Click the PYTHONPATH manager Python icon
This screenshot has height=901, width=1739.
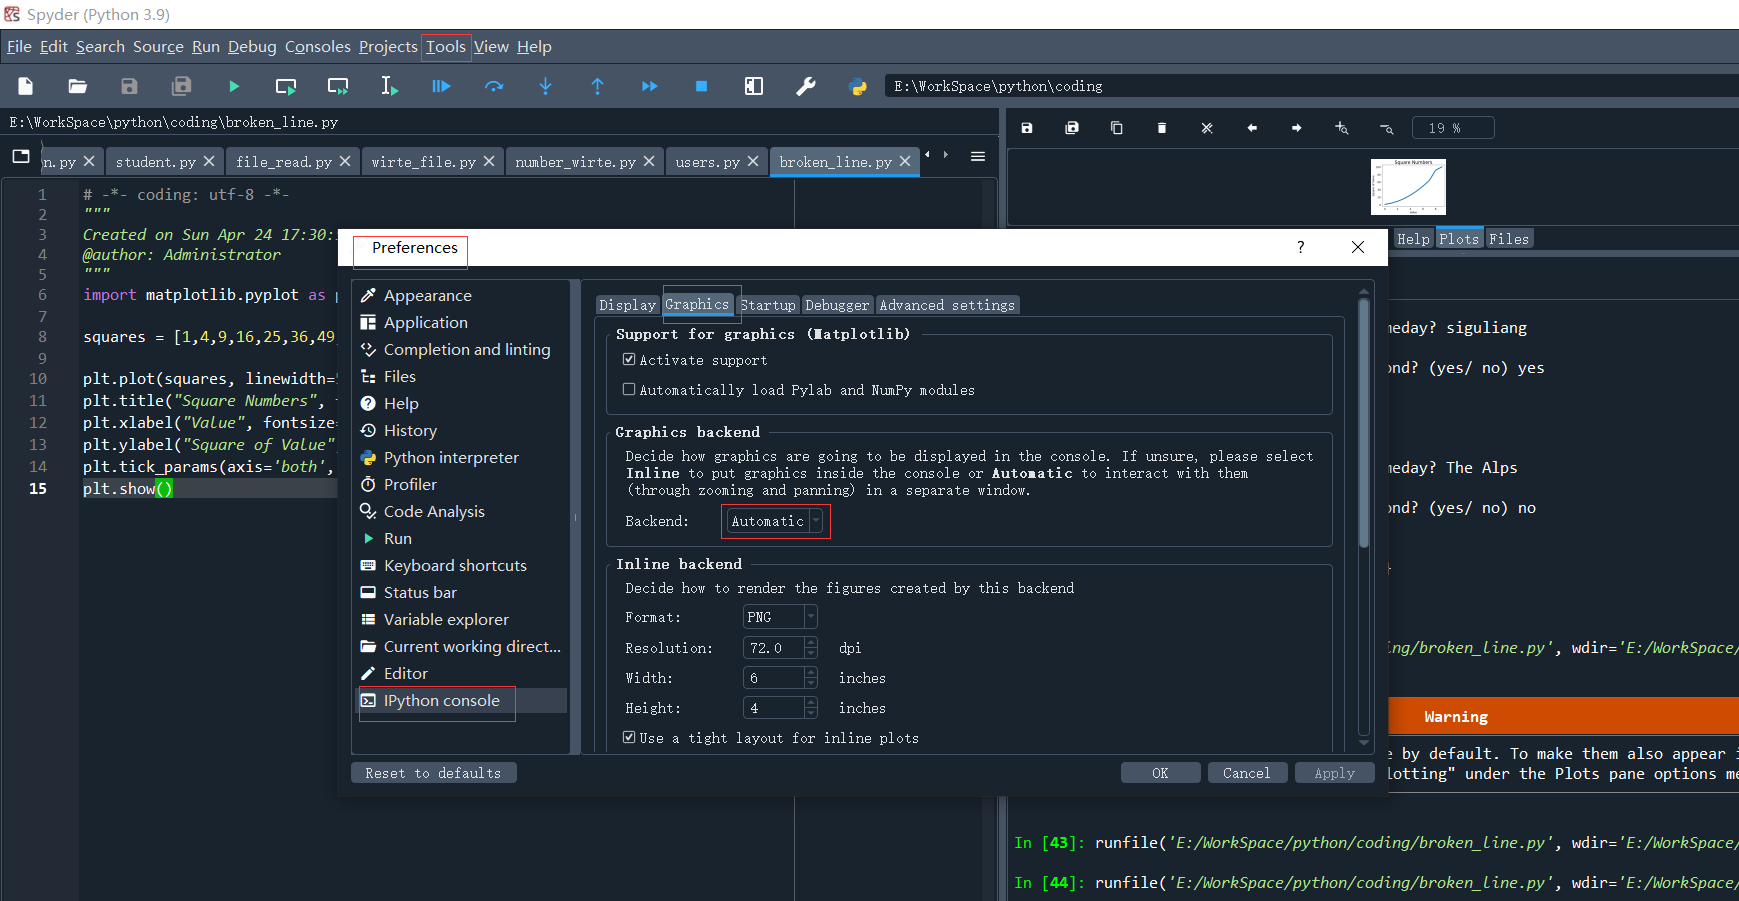(857, 87)
